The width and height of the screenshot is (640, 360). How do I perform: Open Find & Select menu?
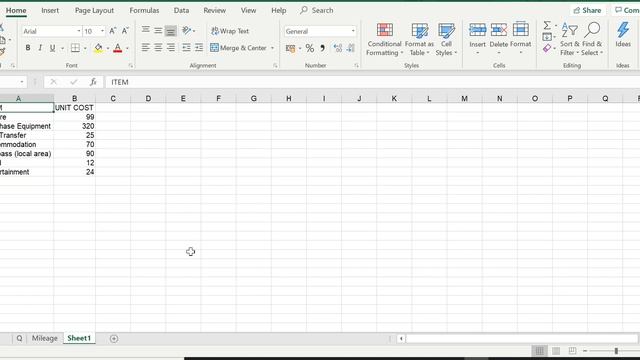point(592,39)
